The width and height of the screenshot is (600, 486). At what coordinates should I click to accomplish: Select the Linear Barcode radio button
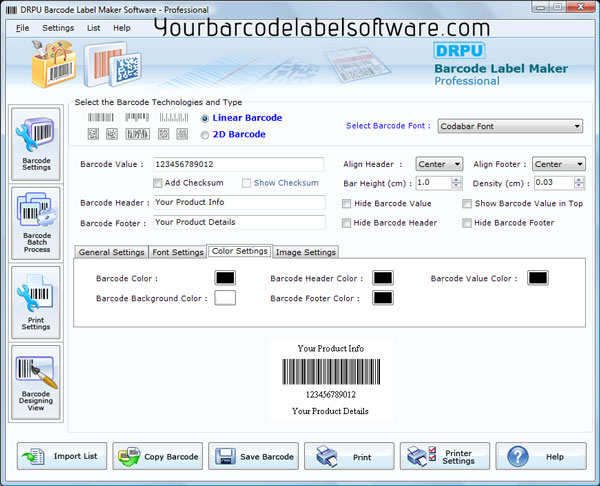pos(205,119)
